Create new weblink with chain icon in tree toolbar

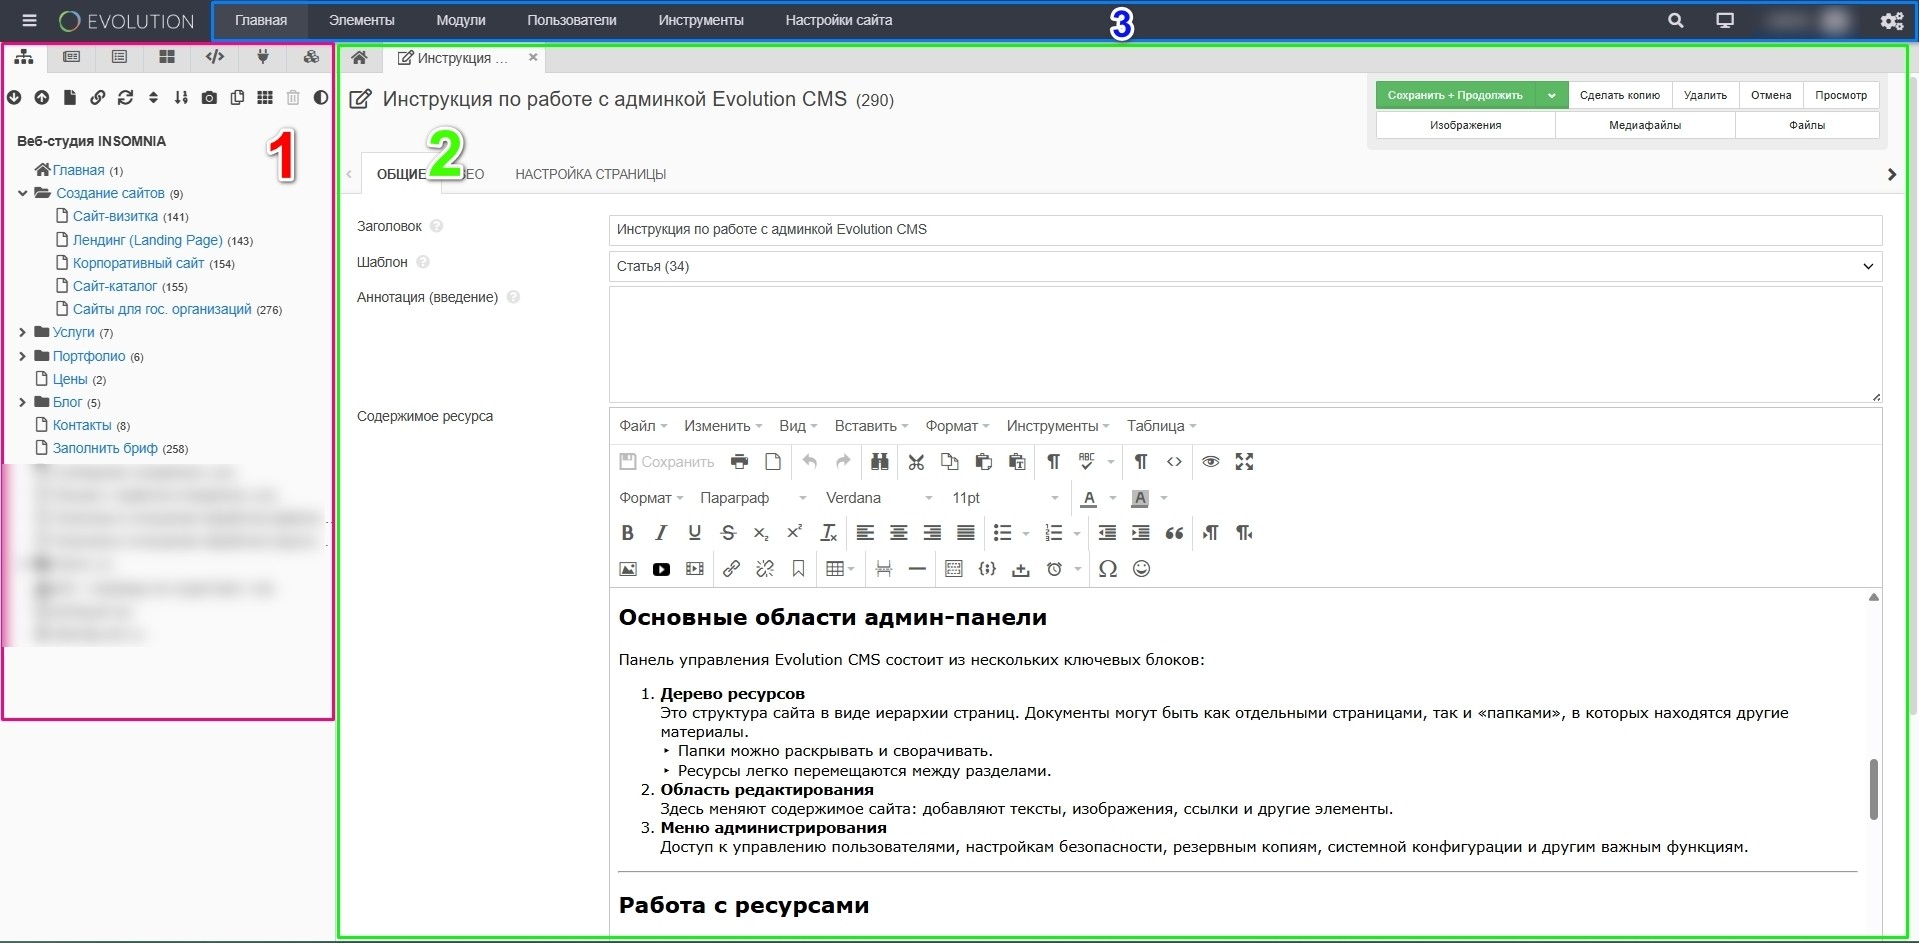coord(98,97)
